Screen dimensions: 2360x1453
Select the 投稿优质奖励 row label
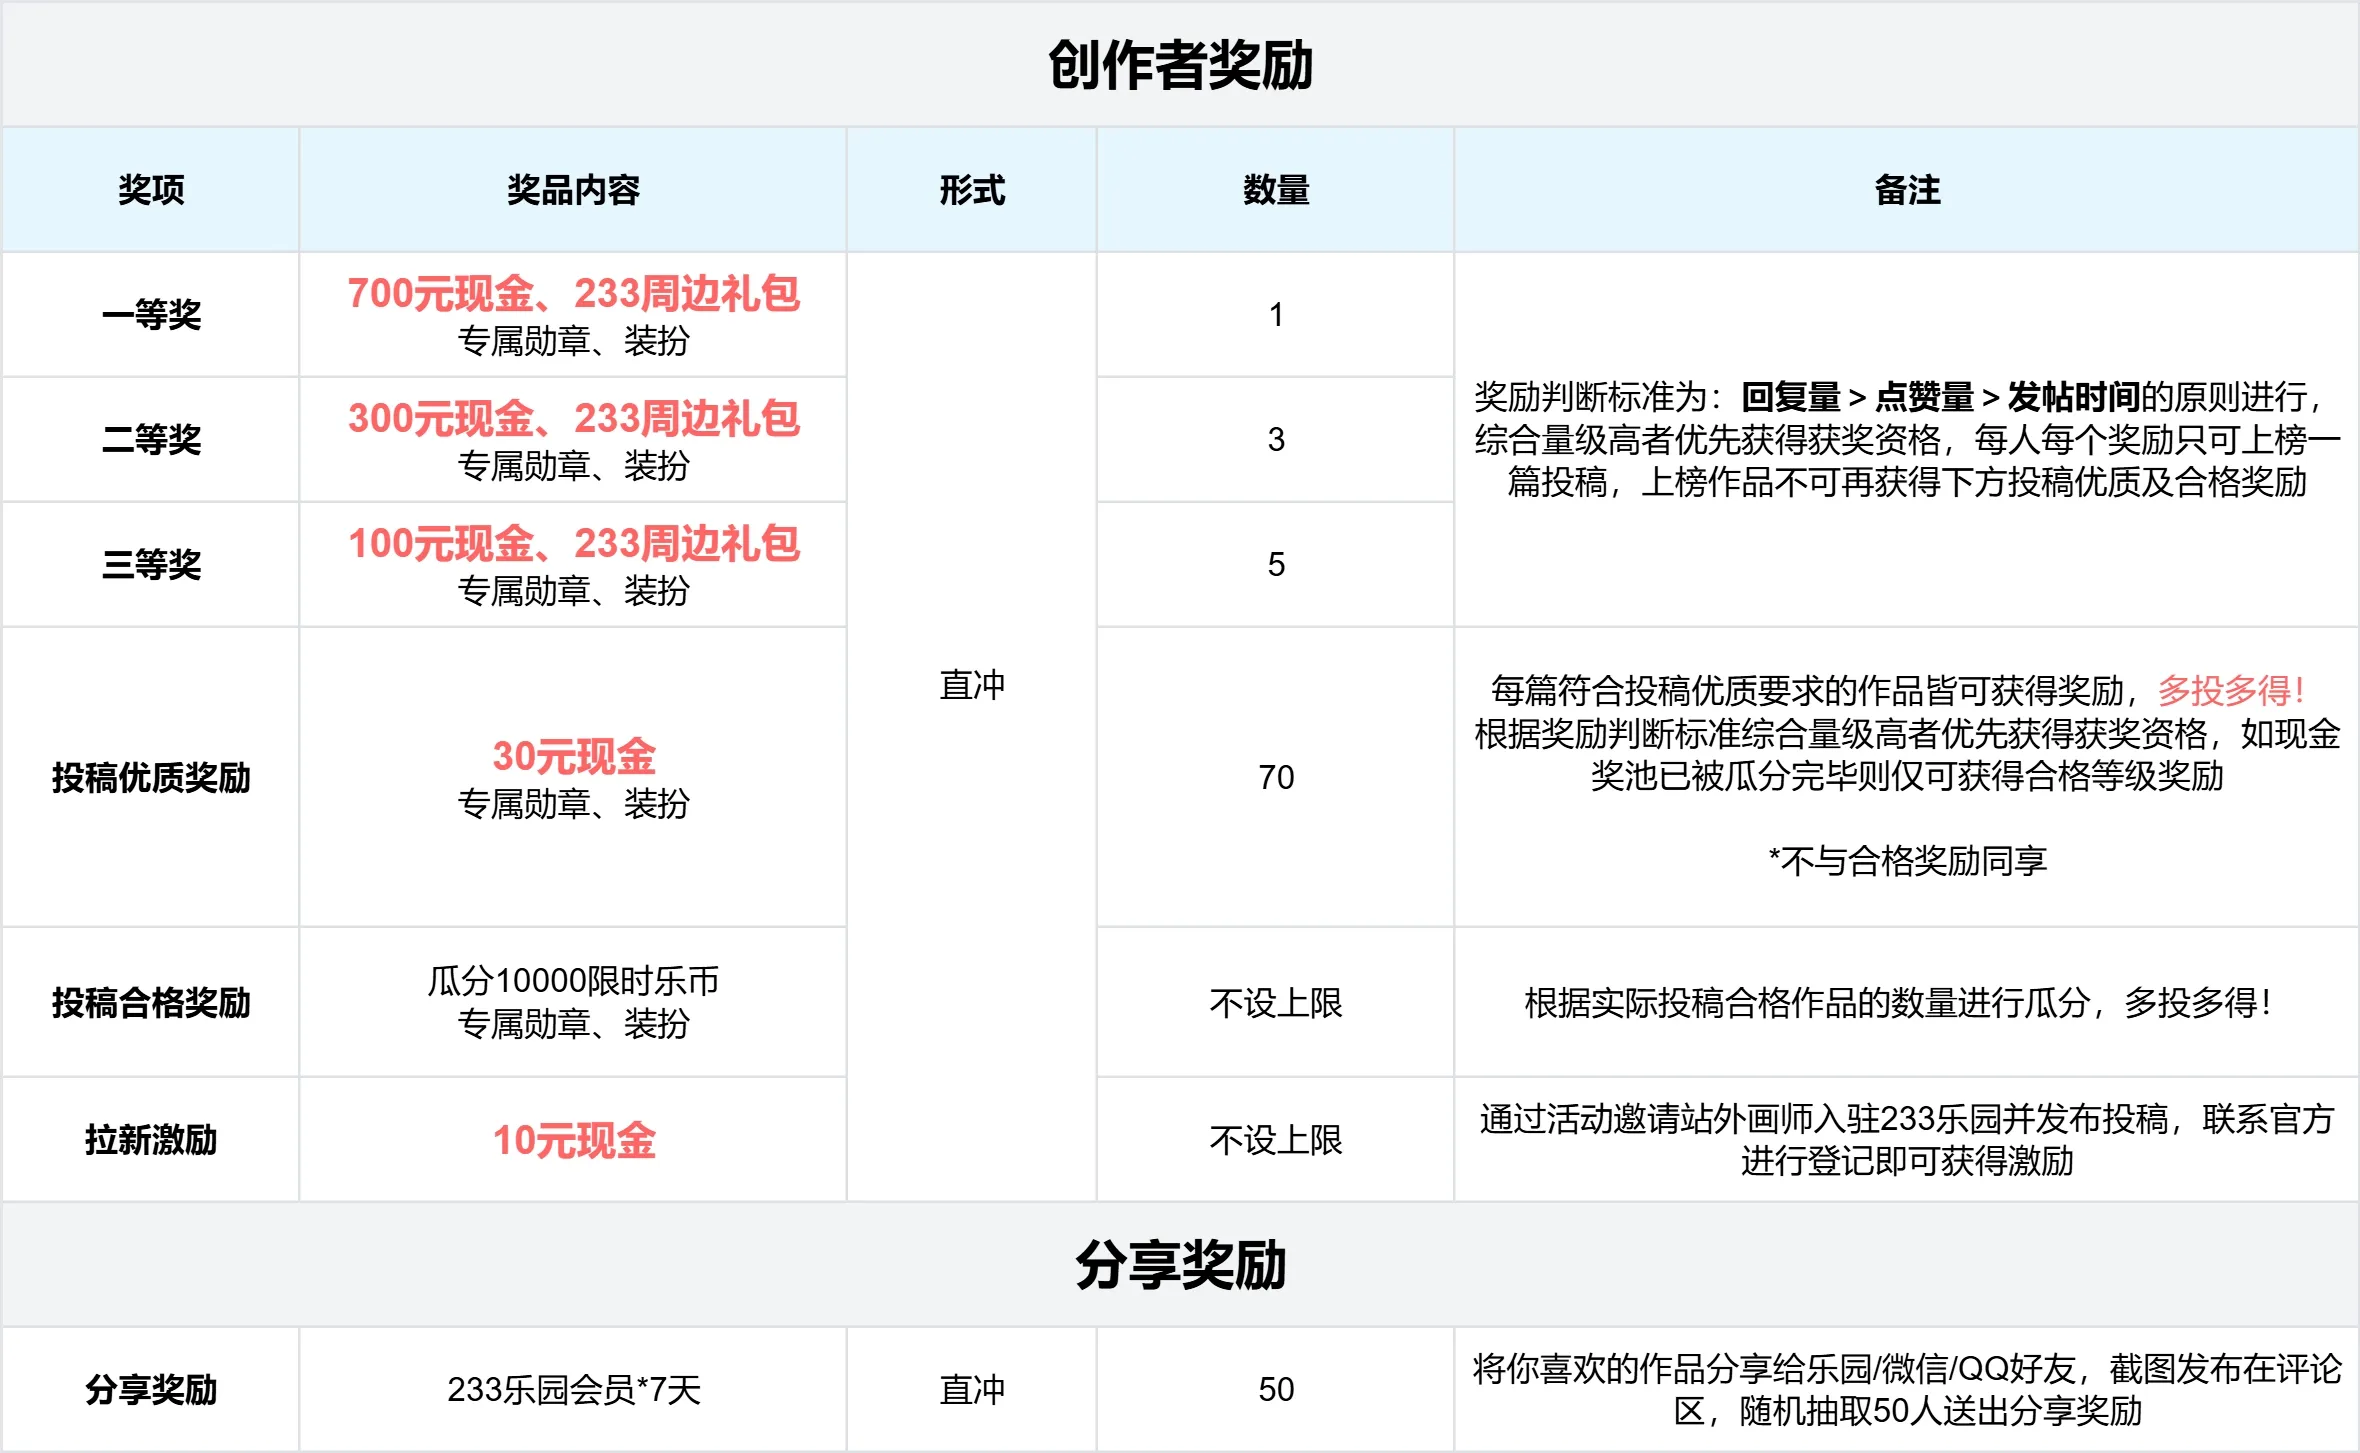click(151, 778)
